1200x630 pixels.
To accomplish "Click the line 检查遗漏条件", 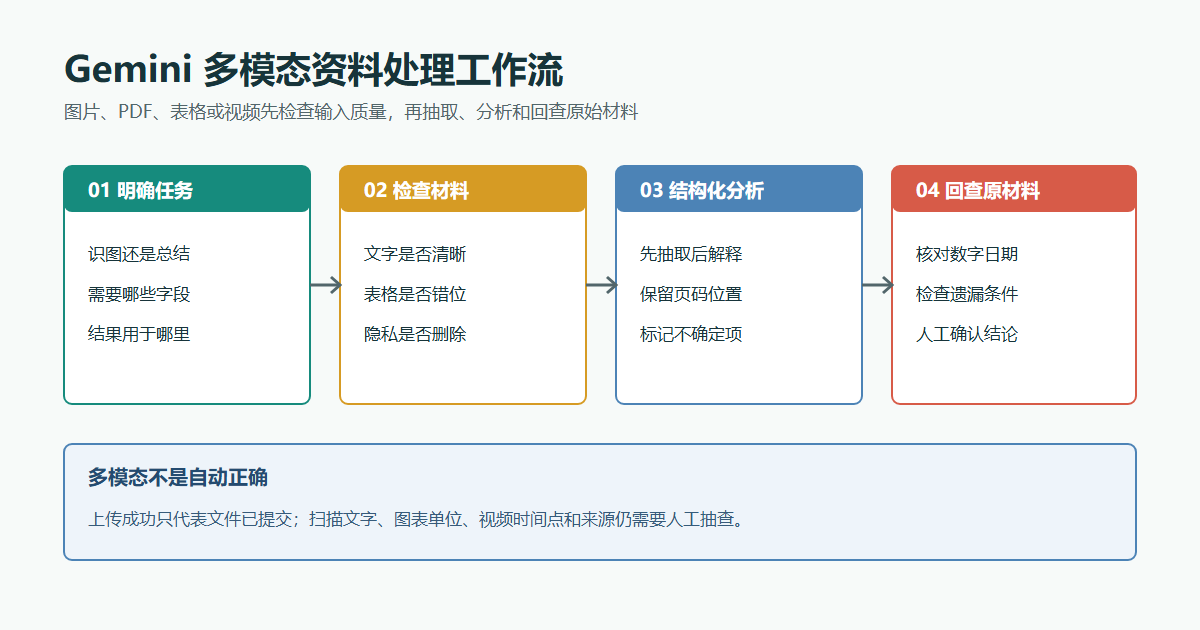I will 967,294.
